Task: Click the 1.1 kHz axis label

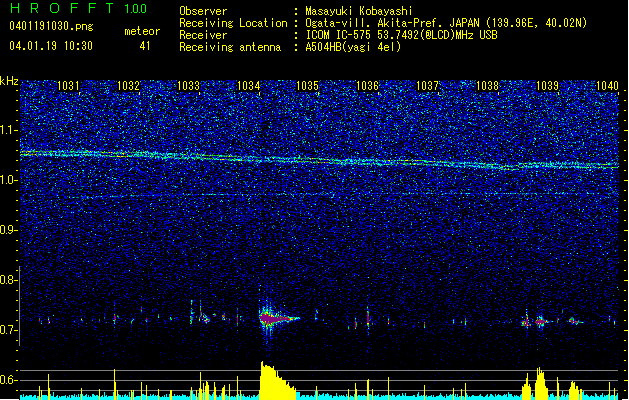Action: point(8,130)
